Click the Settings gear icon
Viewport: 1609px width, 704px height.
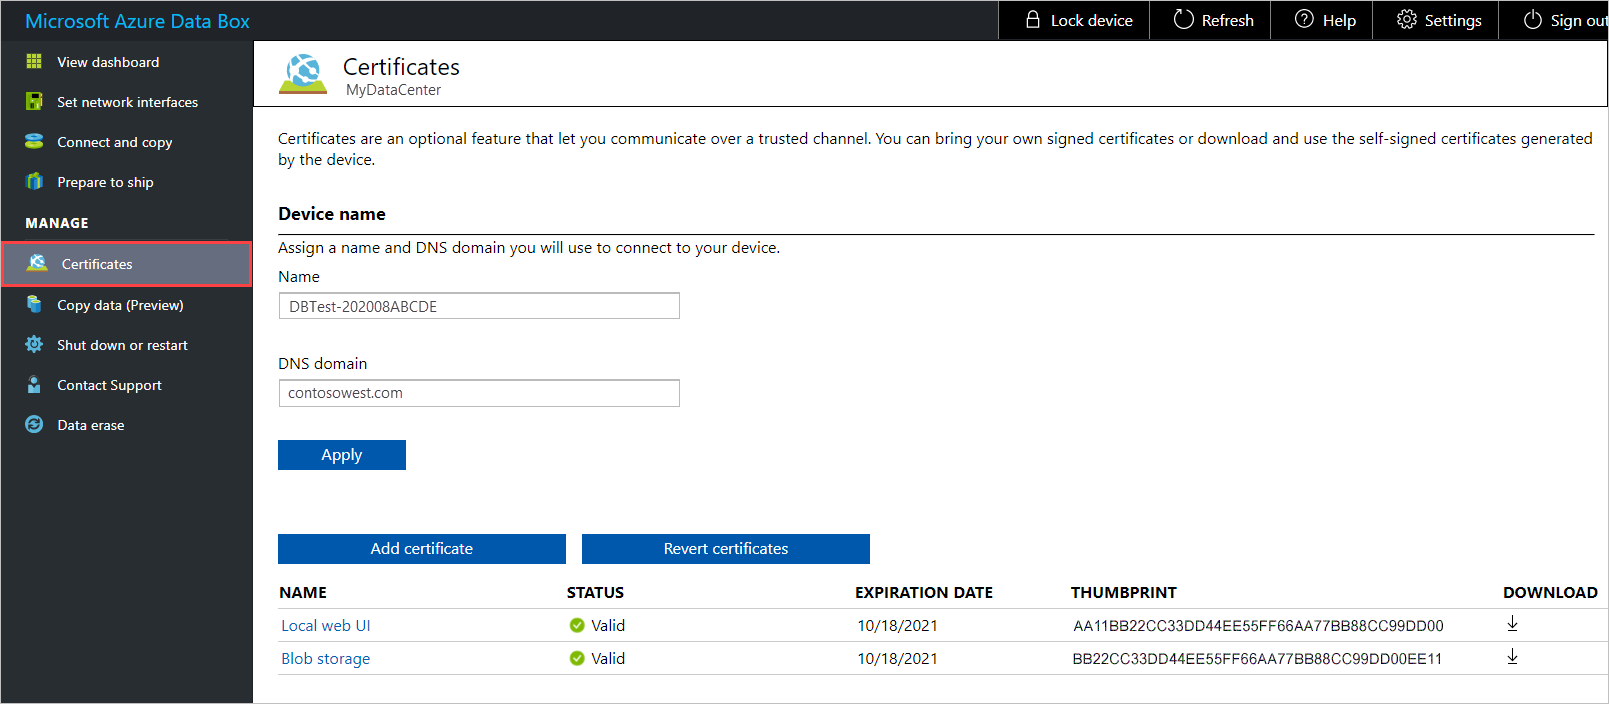(1406, 19)
